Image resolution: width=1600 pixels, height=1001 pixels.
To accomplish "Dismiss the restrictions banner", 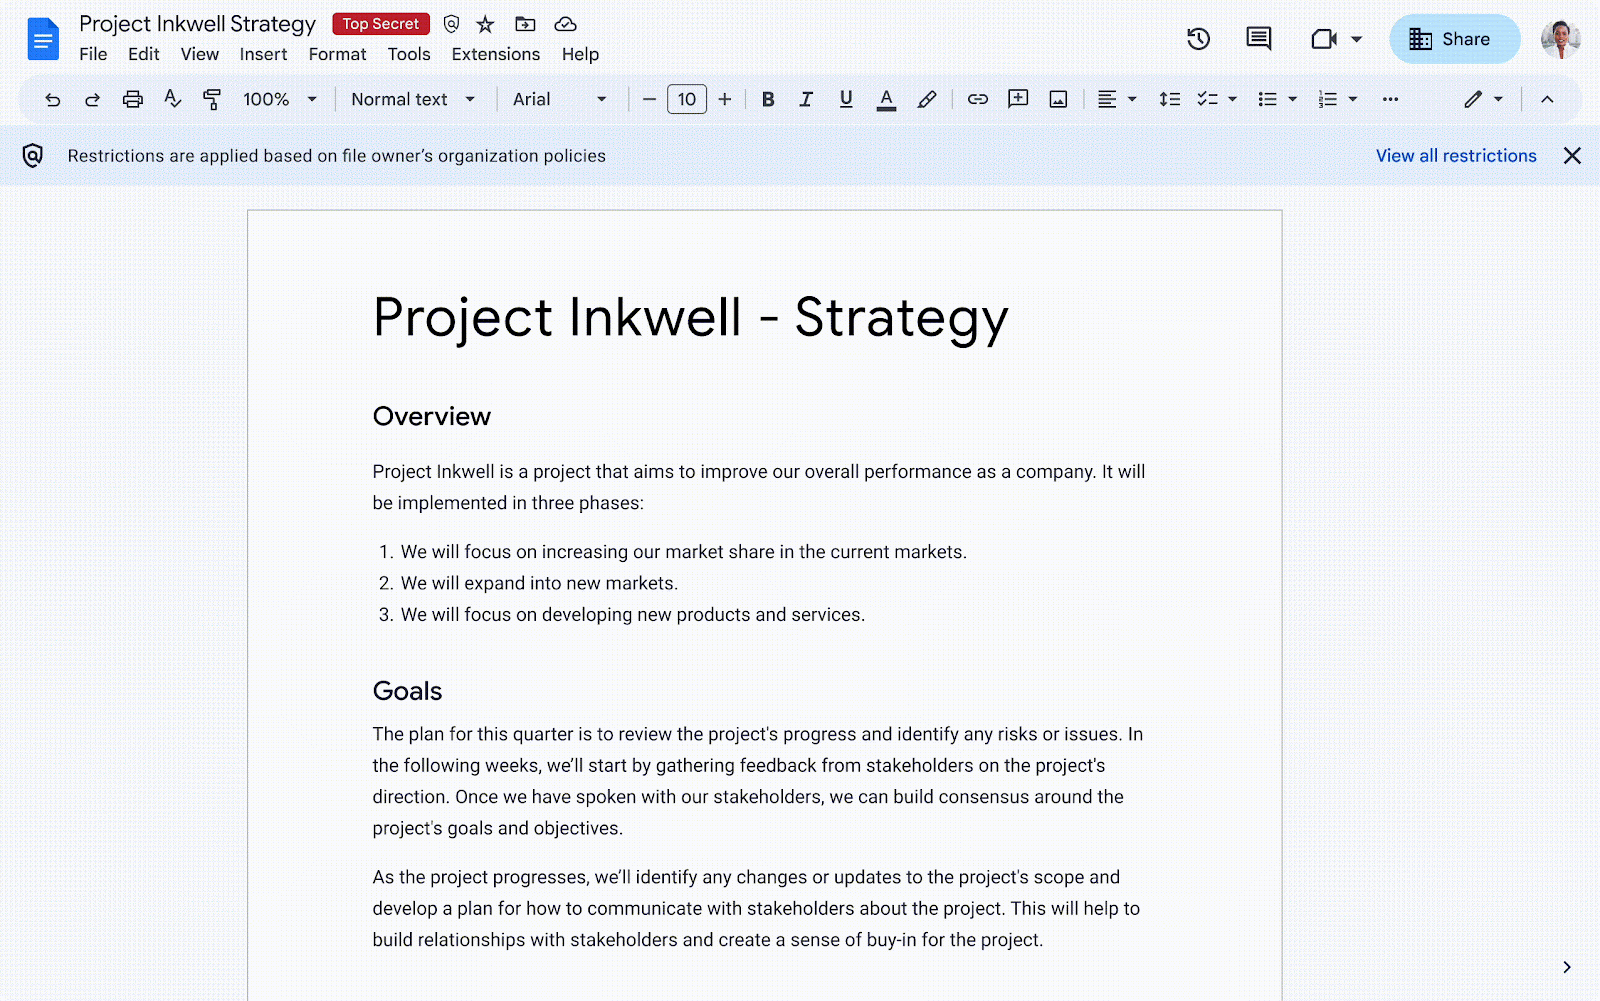I will point(1572,155).
